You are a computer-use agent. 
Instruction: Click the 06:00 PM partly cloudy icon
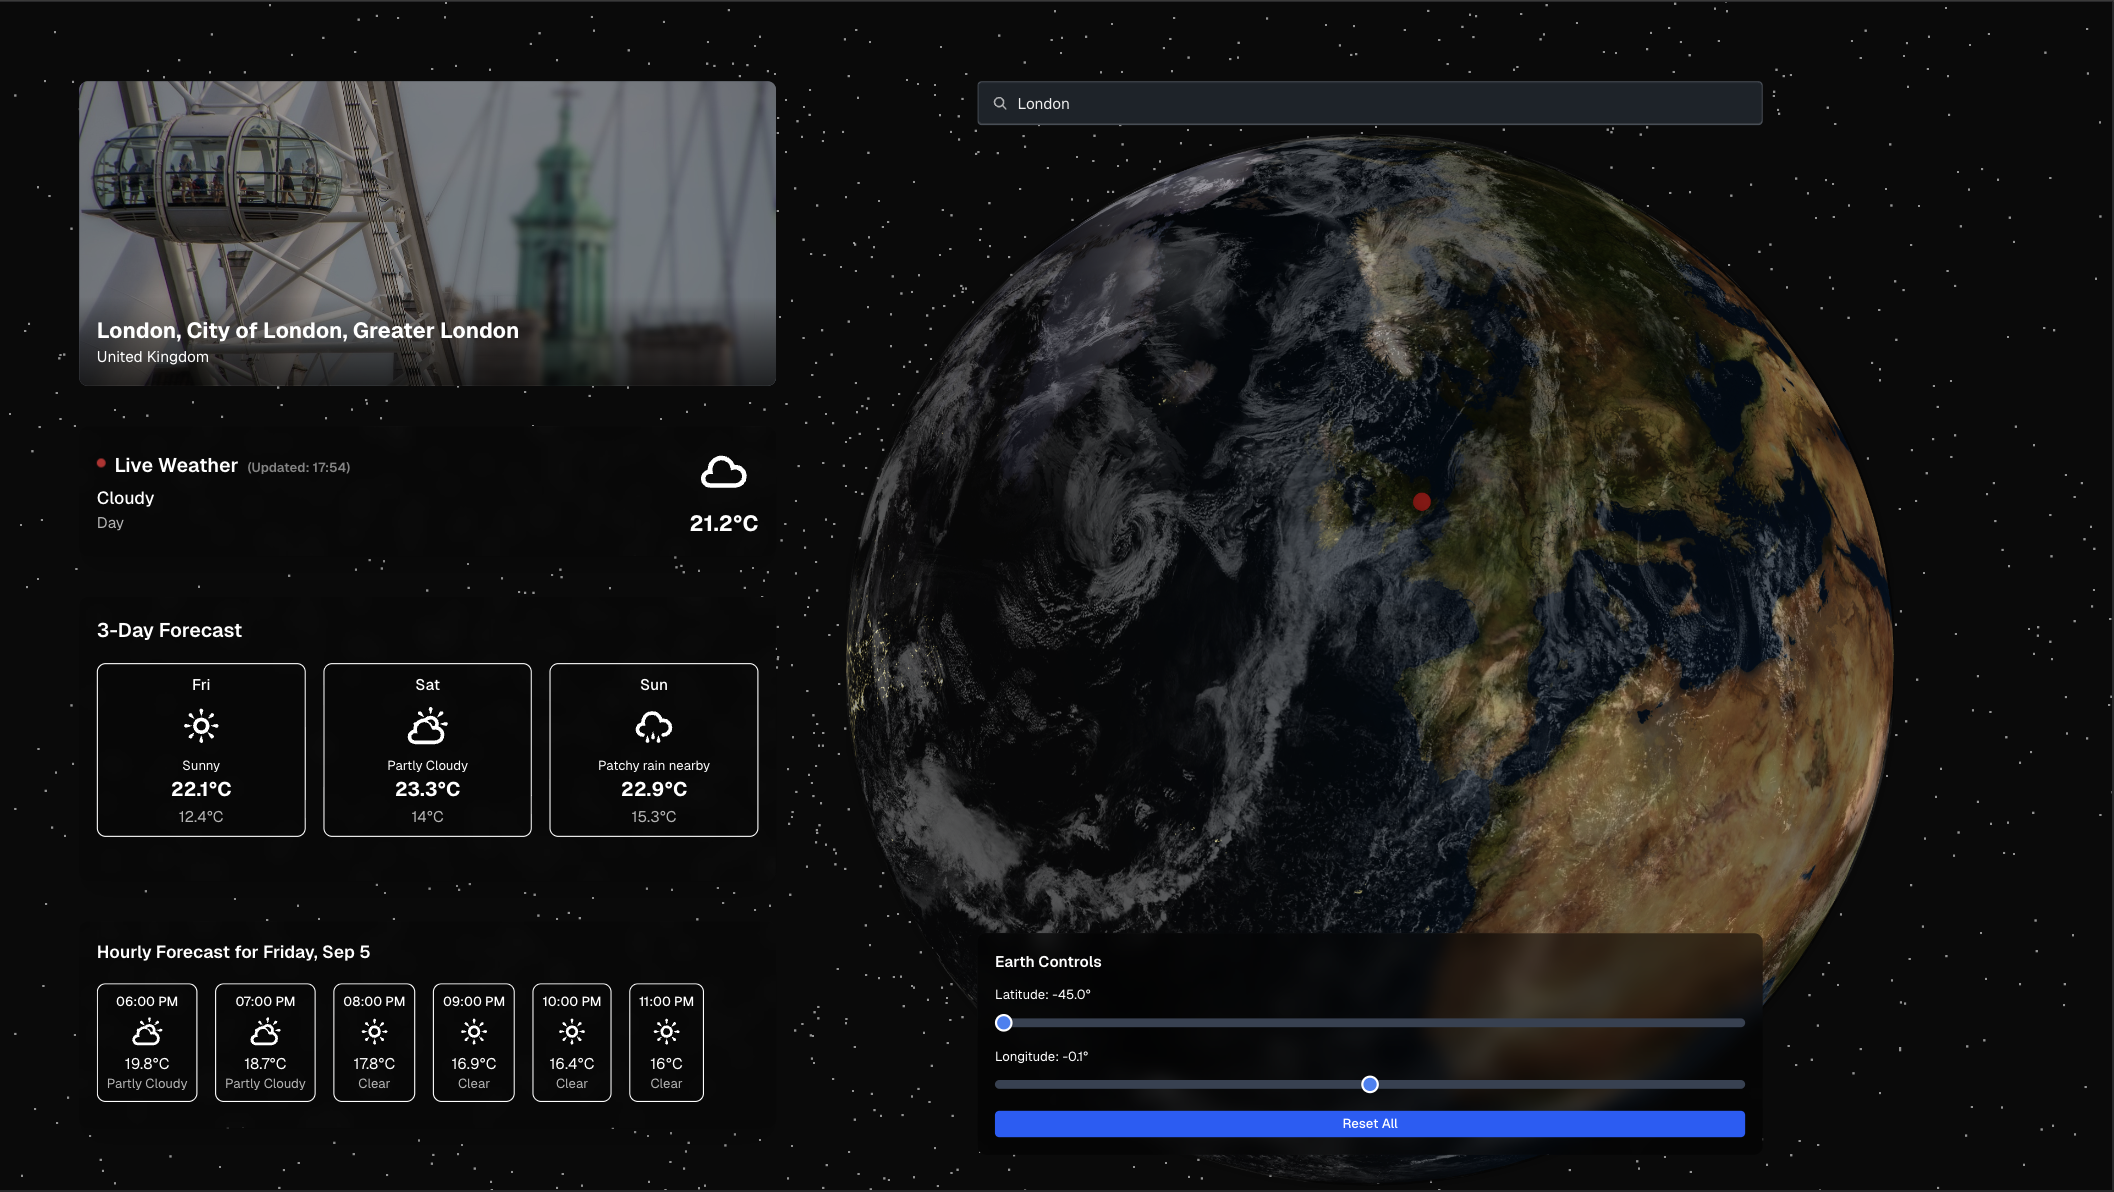pos(147,1032)
